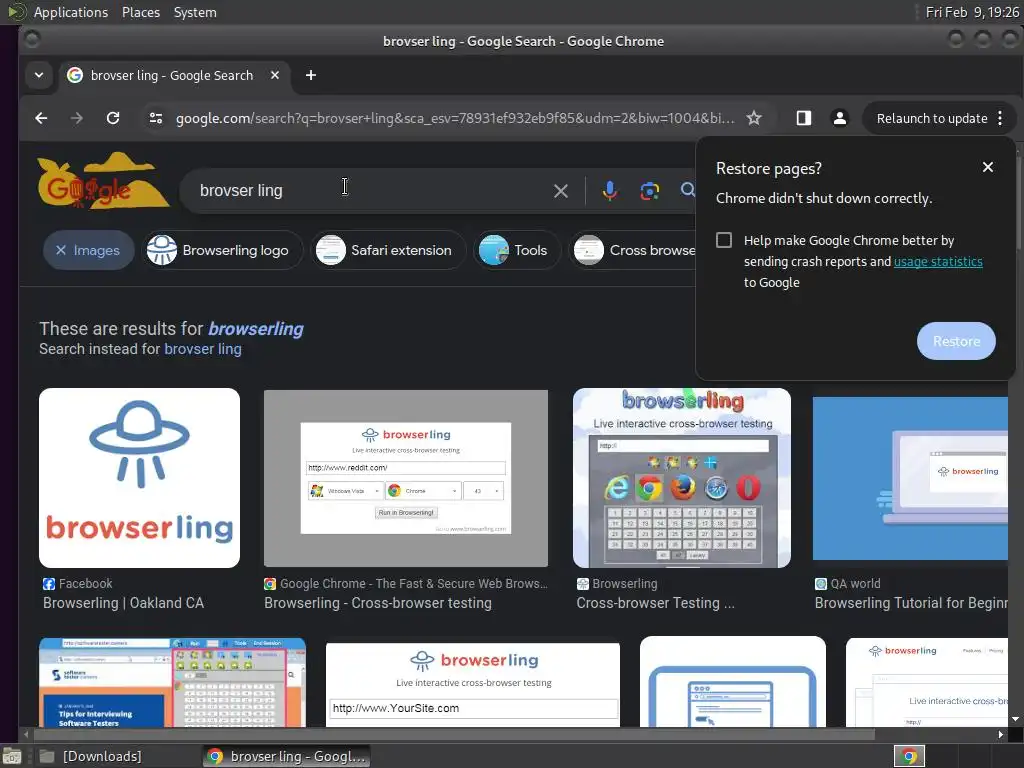Open the reddit.com Browserling screenshot thumbnail

406,478
